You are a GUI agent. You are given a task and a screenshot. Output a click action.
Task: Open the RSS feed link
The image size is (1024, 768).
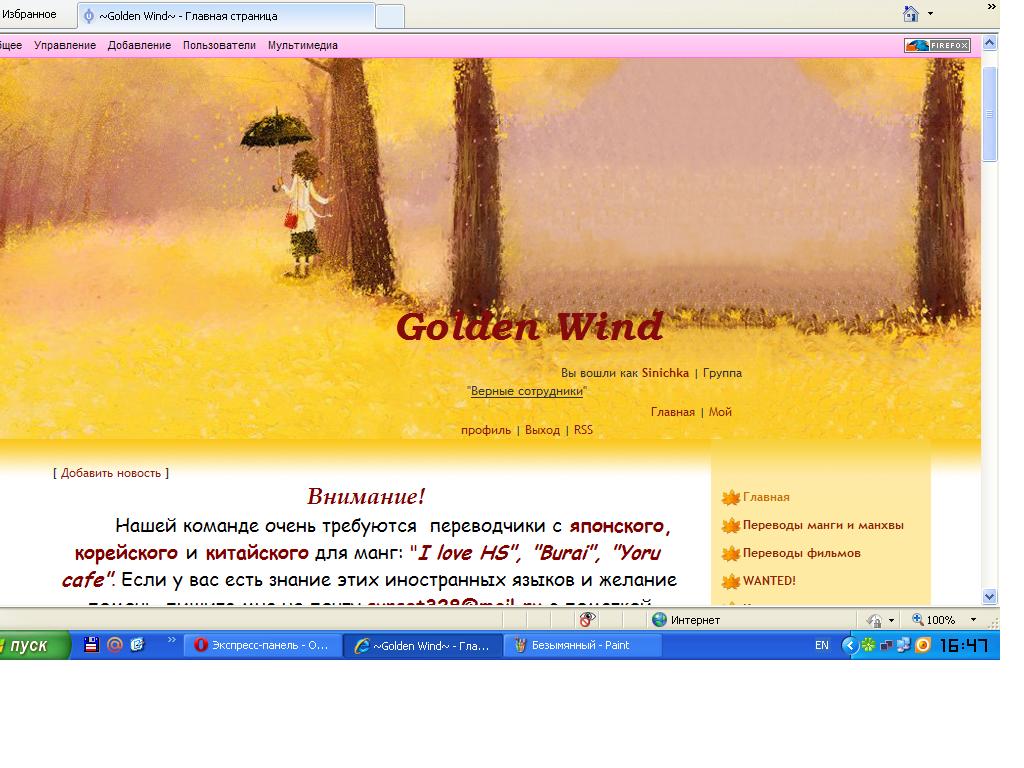click(x=583, y=430)
